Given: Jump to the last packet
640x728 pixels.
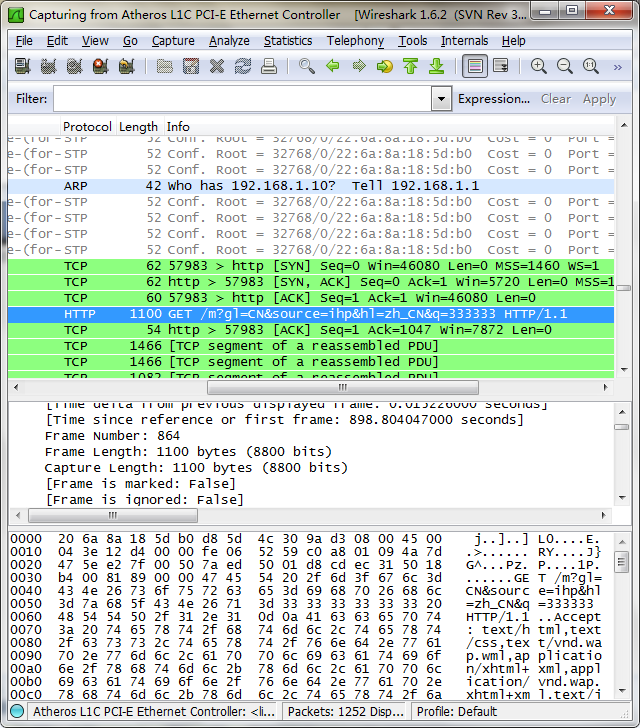Looking at the screenshot, I should click(437, 66).
